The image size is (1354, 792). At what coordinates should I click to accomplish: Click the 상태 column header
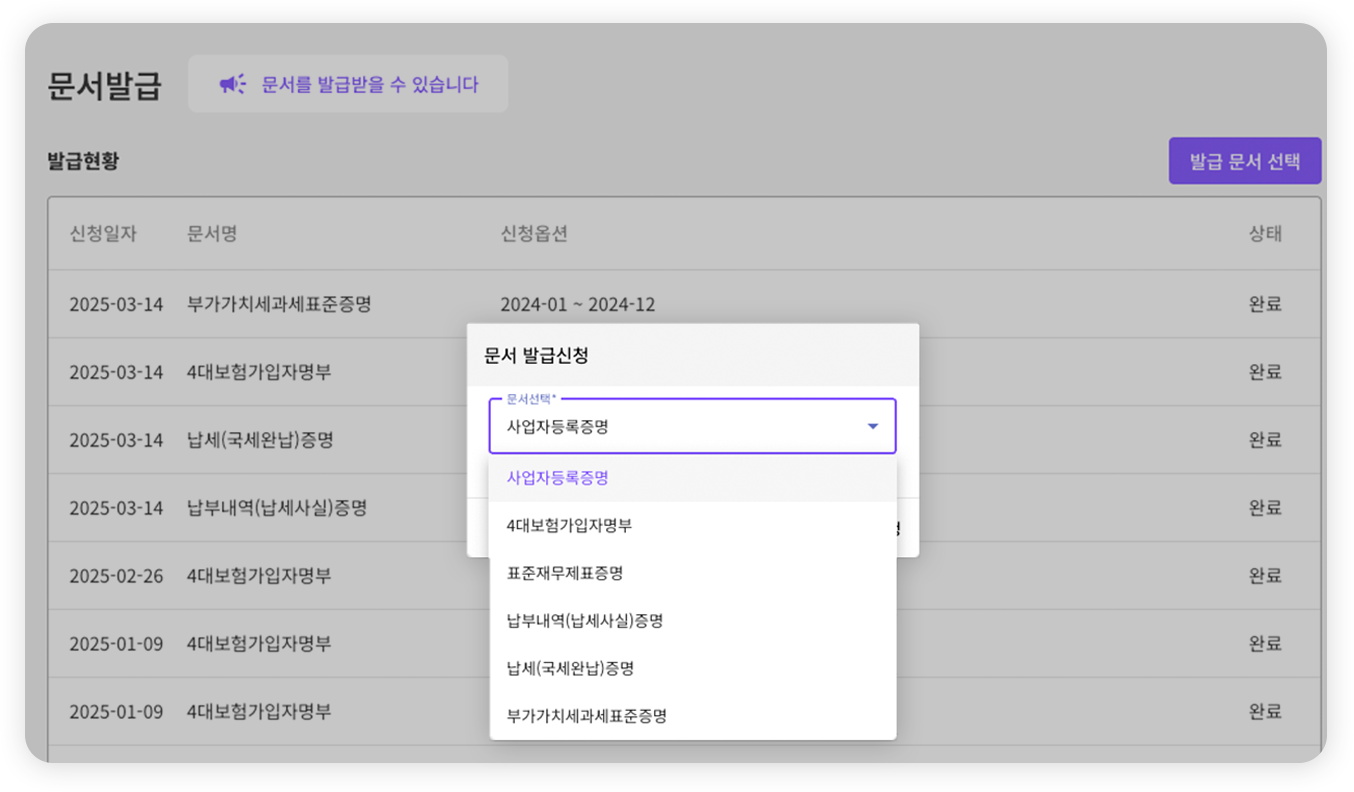[1265, 234]
